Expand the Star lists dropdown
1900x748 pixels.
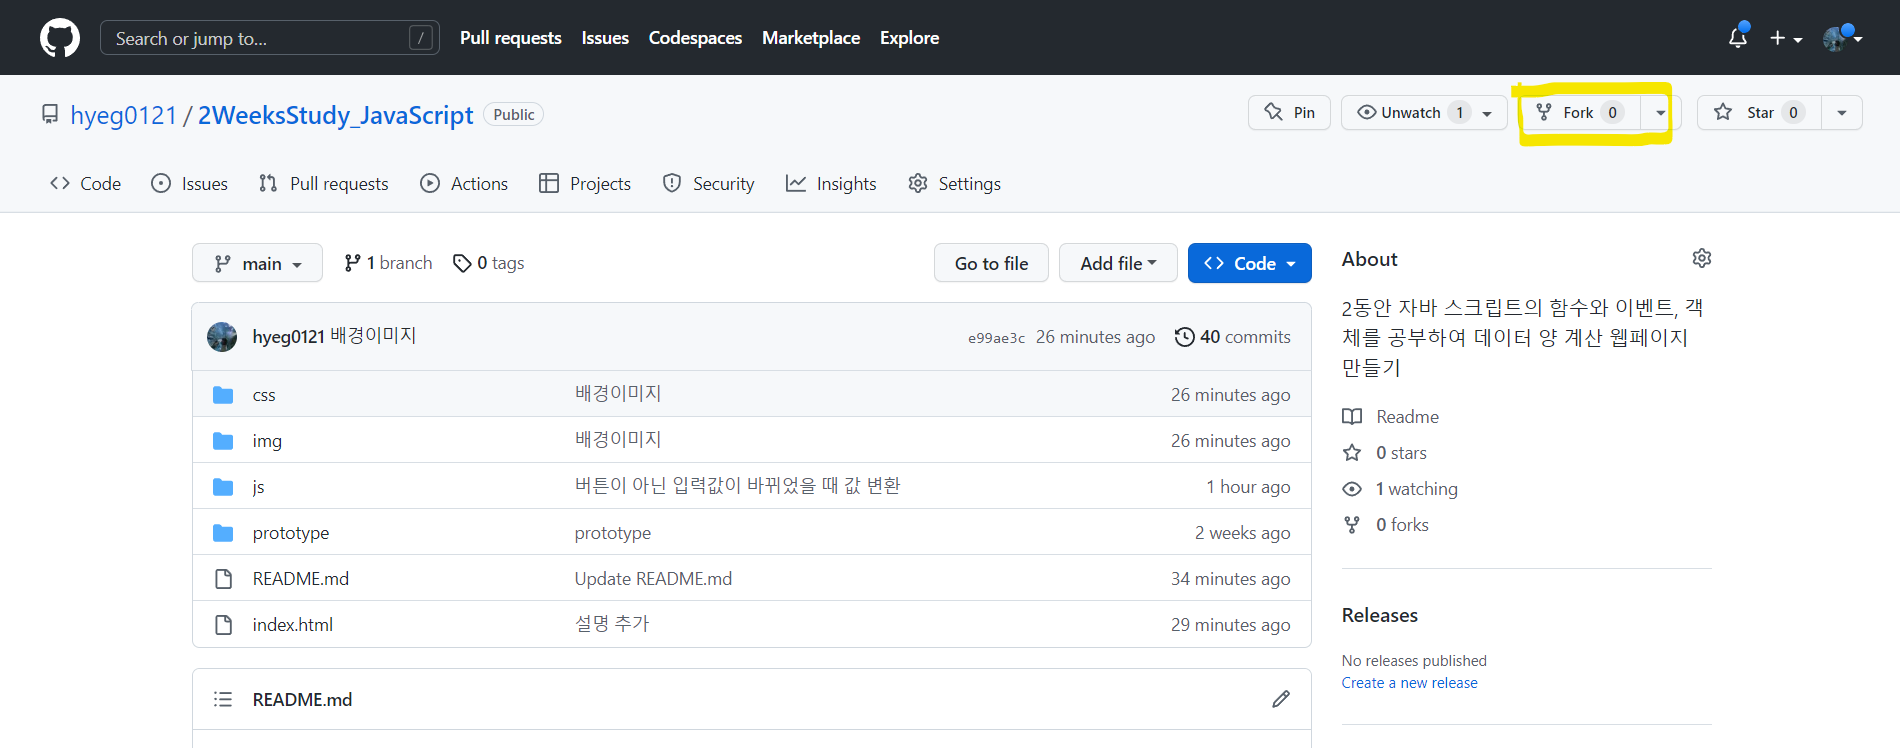pyautogui.click(x=1842, y=113)
